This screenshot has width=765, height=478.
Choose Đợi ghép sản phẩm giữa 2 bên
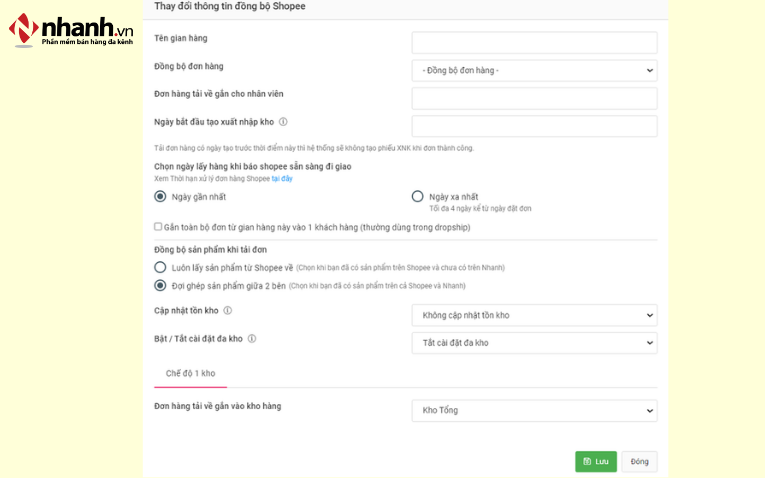[x=160, y=285]
